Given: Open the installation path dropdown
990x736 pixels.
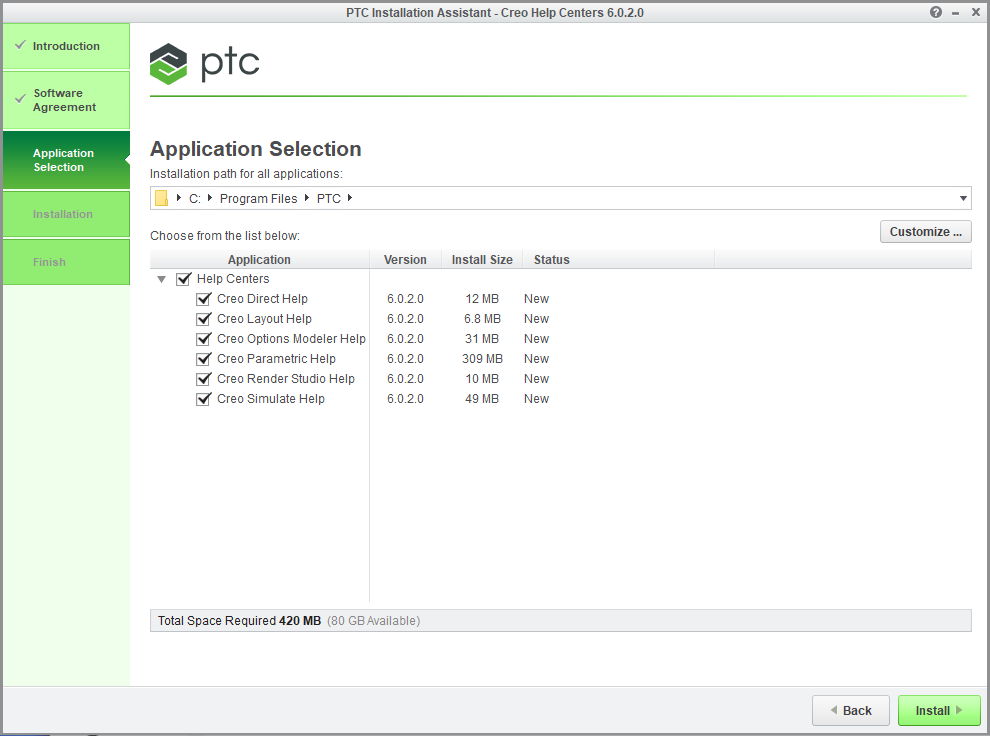Looking at the screenshot, I should [963, 198].
